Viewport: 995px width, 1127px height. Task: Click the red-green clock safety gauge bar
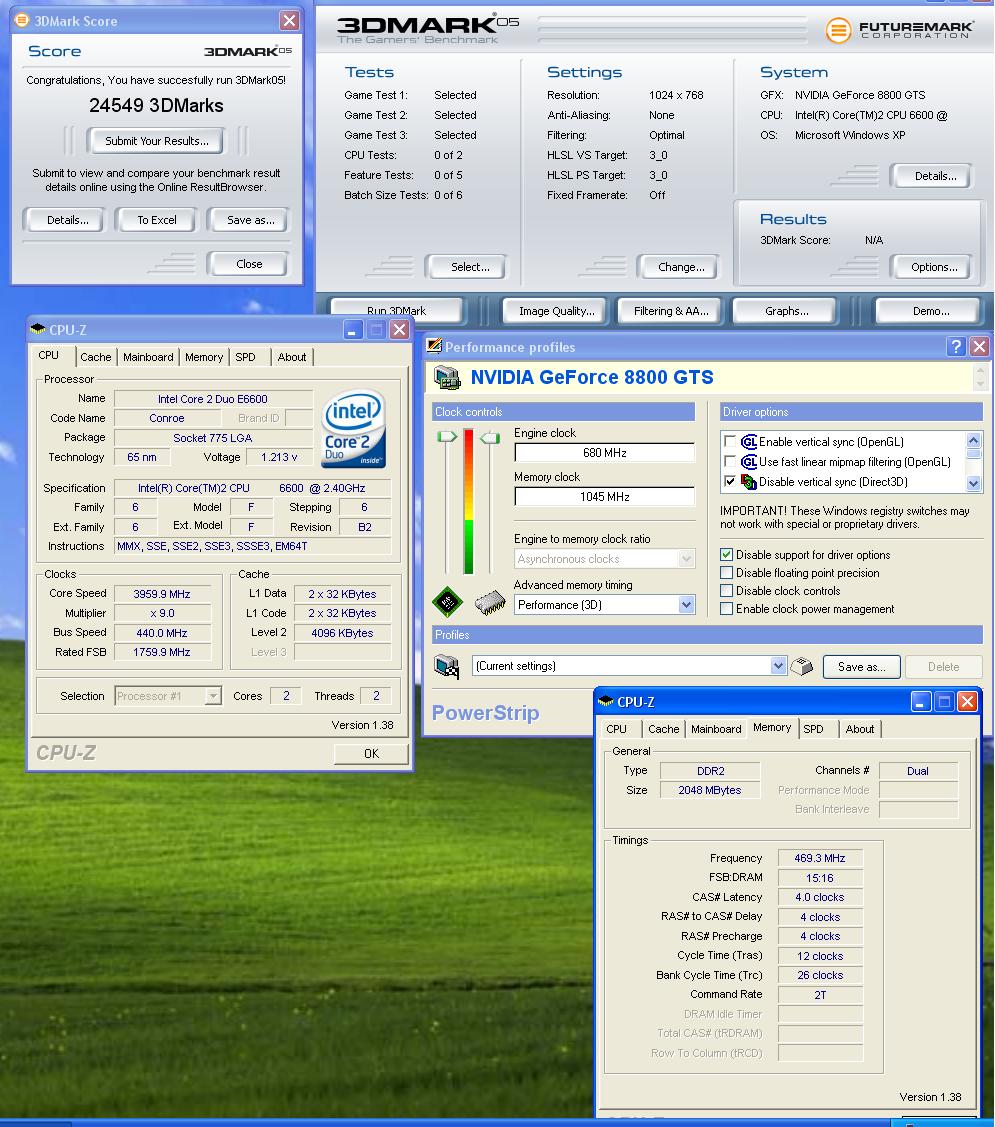tap(469, 501)
